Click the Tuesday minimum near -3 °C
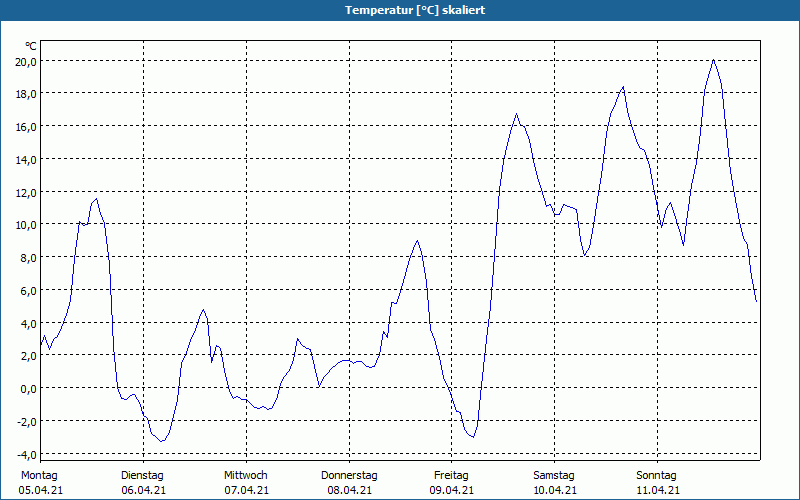The width and height of the screenshot is (800, 500). [x=162, y=441]
